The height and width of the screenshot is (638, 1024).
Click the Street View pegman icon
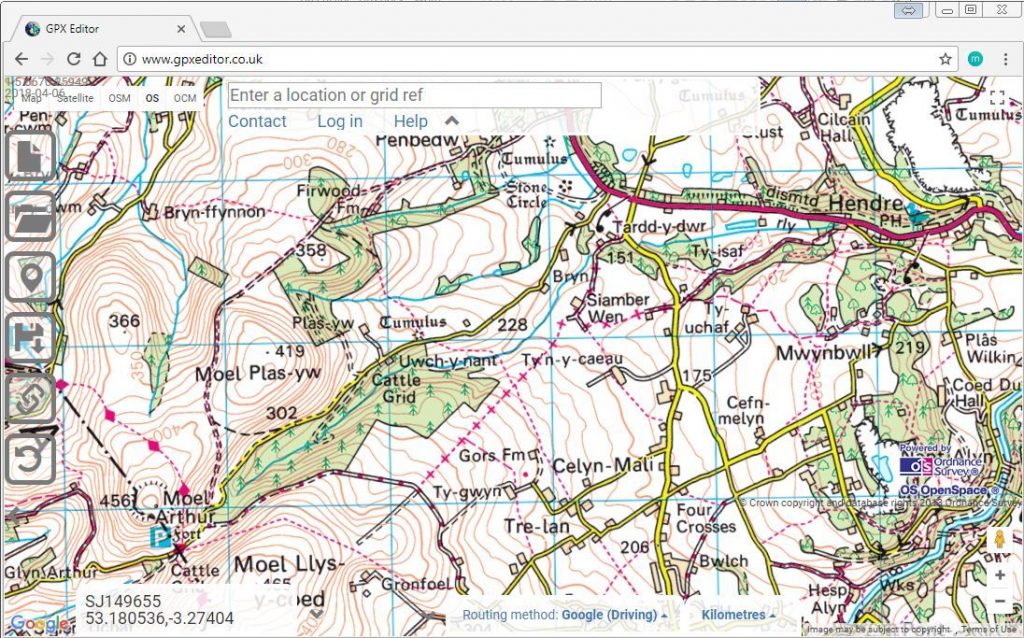coord(999,539)
